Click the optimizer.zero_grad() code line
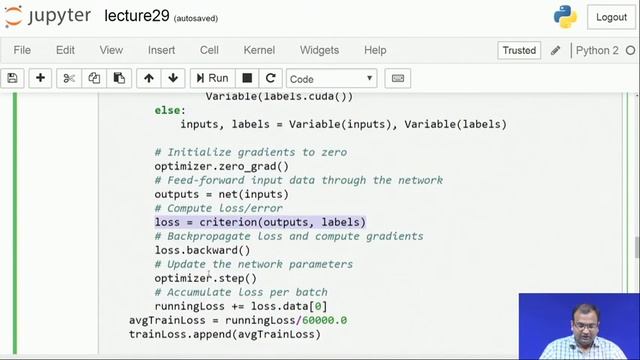The width and height of the screenshot is (640, 360). (222, 167)
